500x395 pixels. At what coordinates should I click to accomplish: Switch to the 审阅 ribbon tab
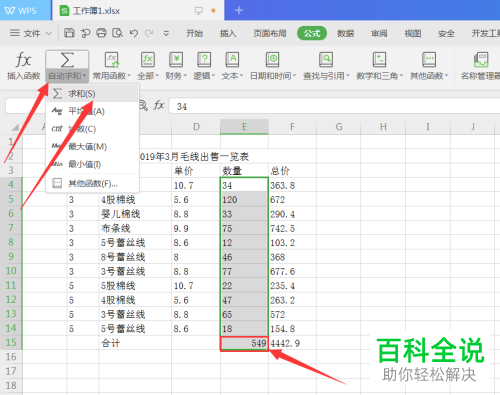tap(379, 33)
